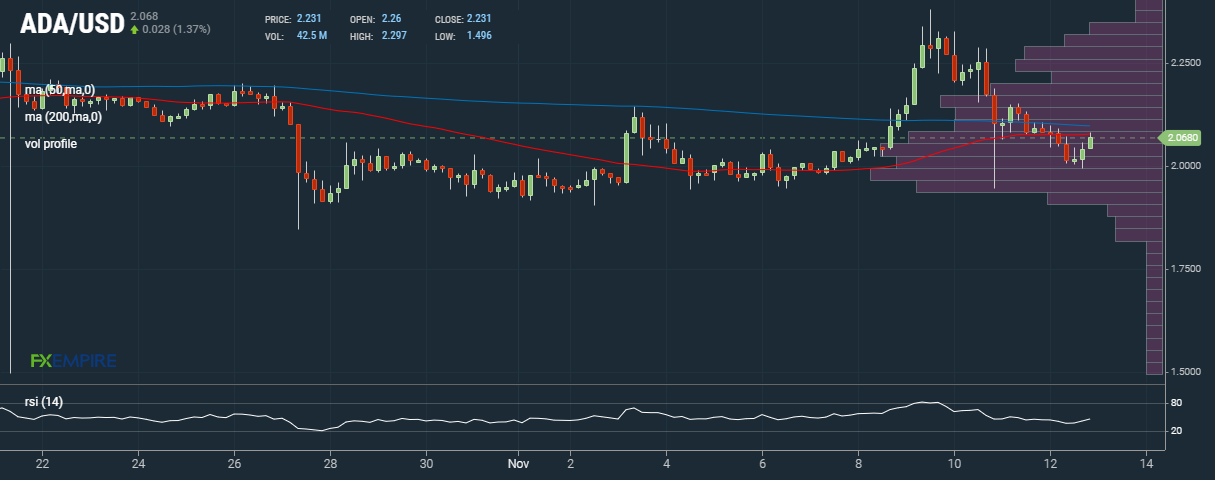Click the 1.7500 price axis label

[x=1184, y=268]
